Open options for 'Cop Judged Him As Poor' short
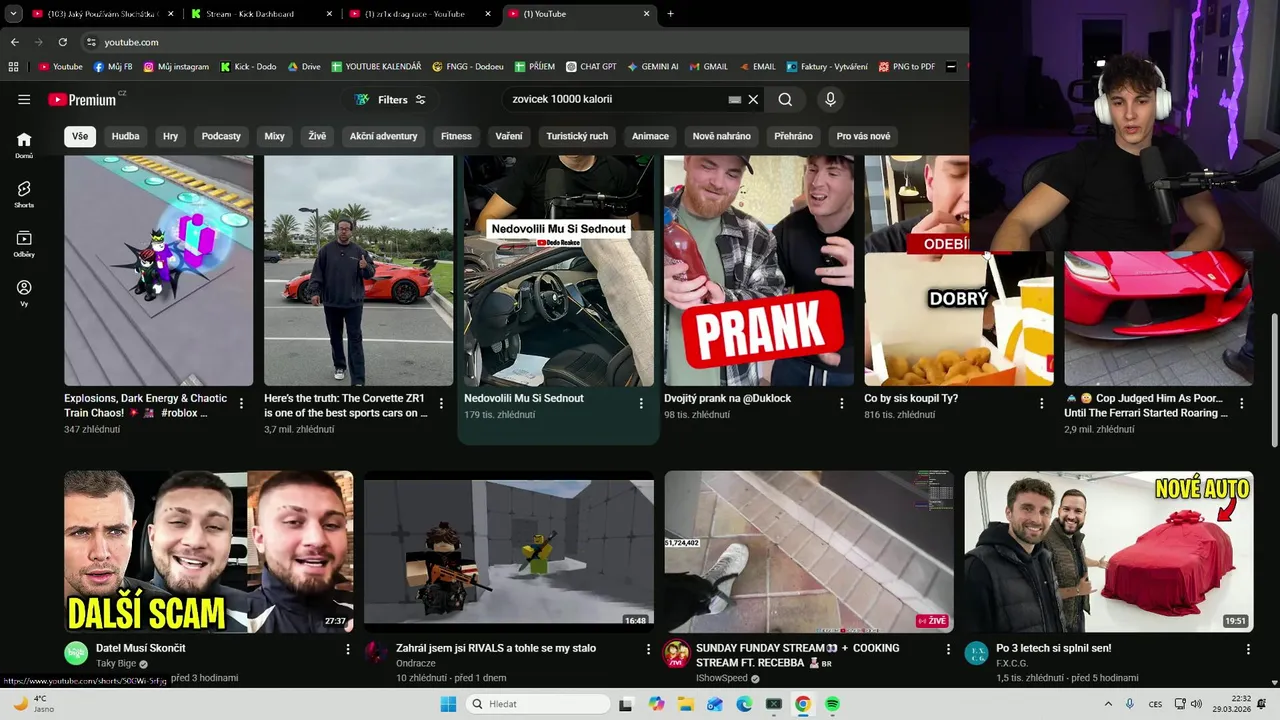The width and height of the screenshot is (1280, 720). pyautogui.click(x=1241, y=403)
